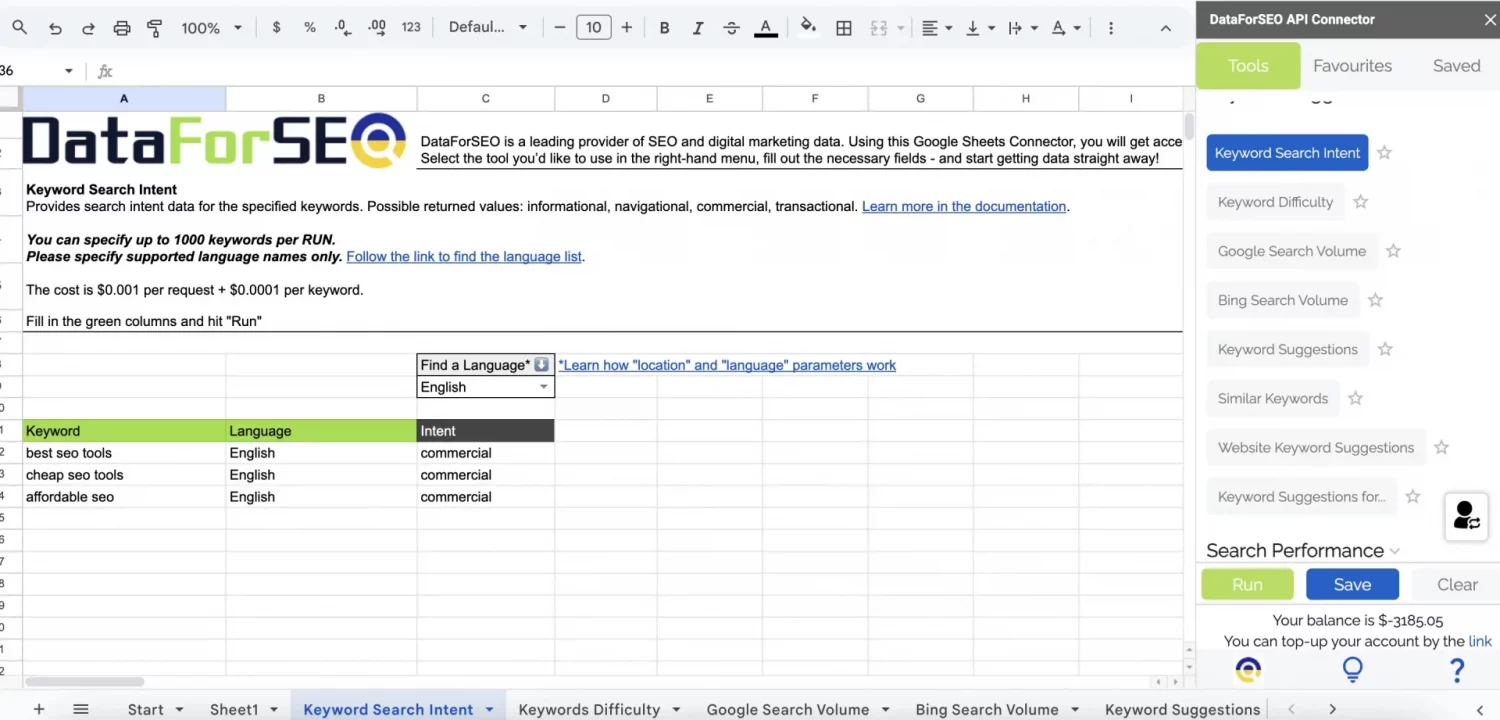Toggle strikethrough formatting
1500x720 pixels.
(x=731, y=28)
